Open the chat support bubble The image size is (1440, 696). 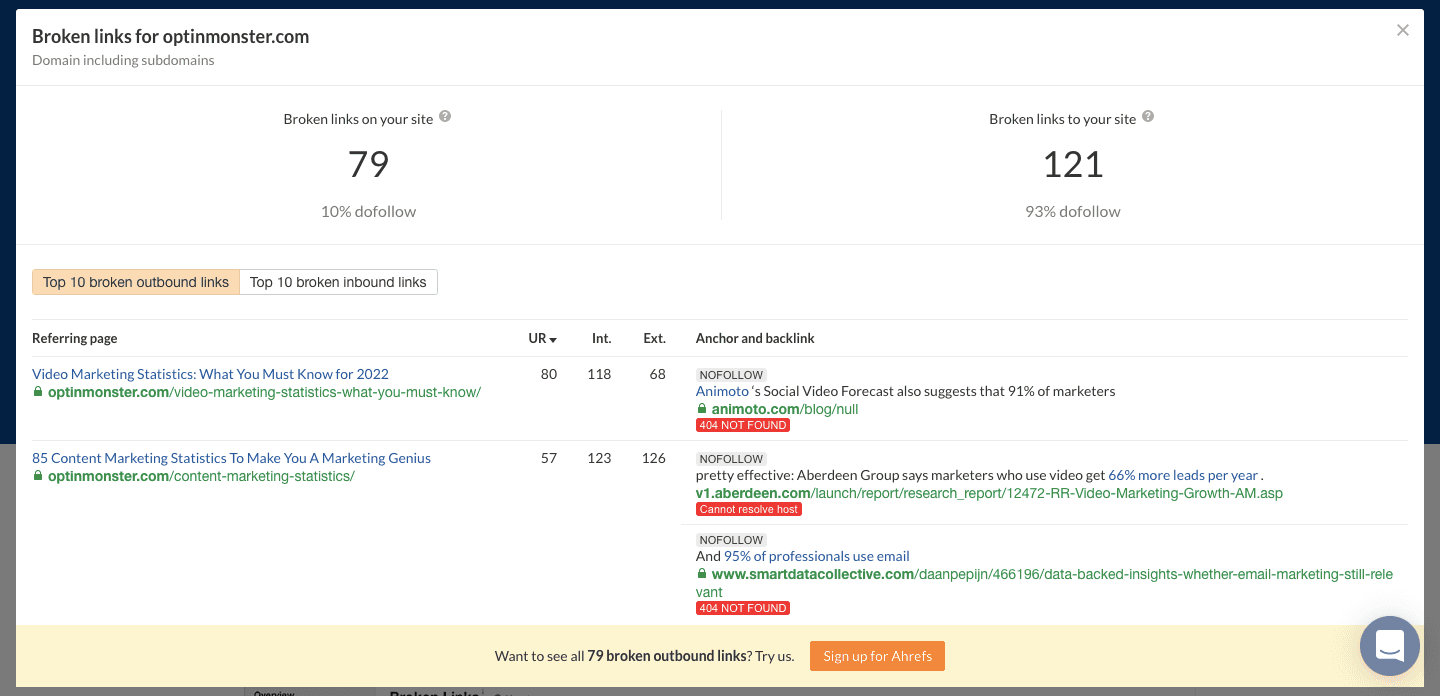pyautogui.click(x=1390, y=645)
